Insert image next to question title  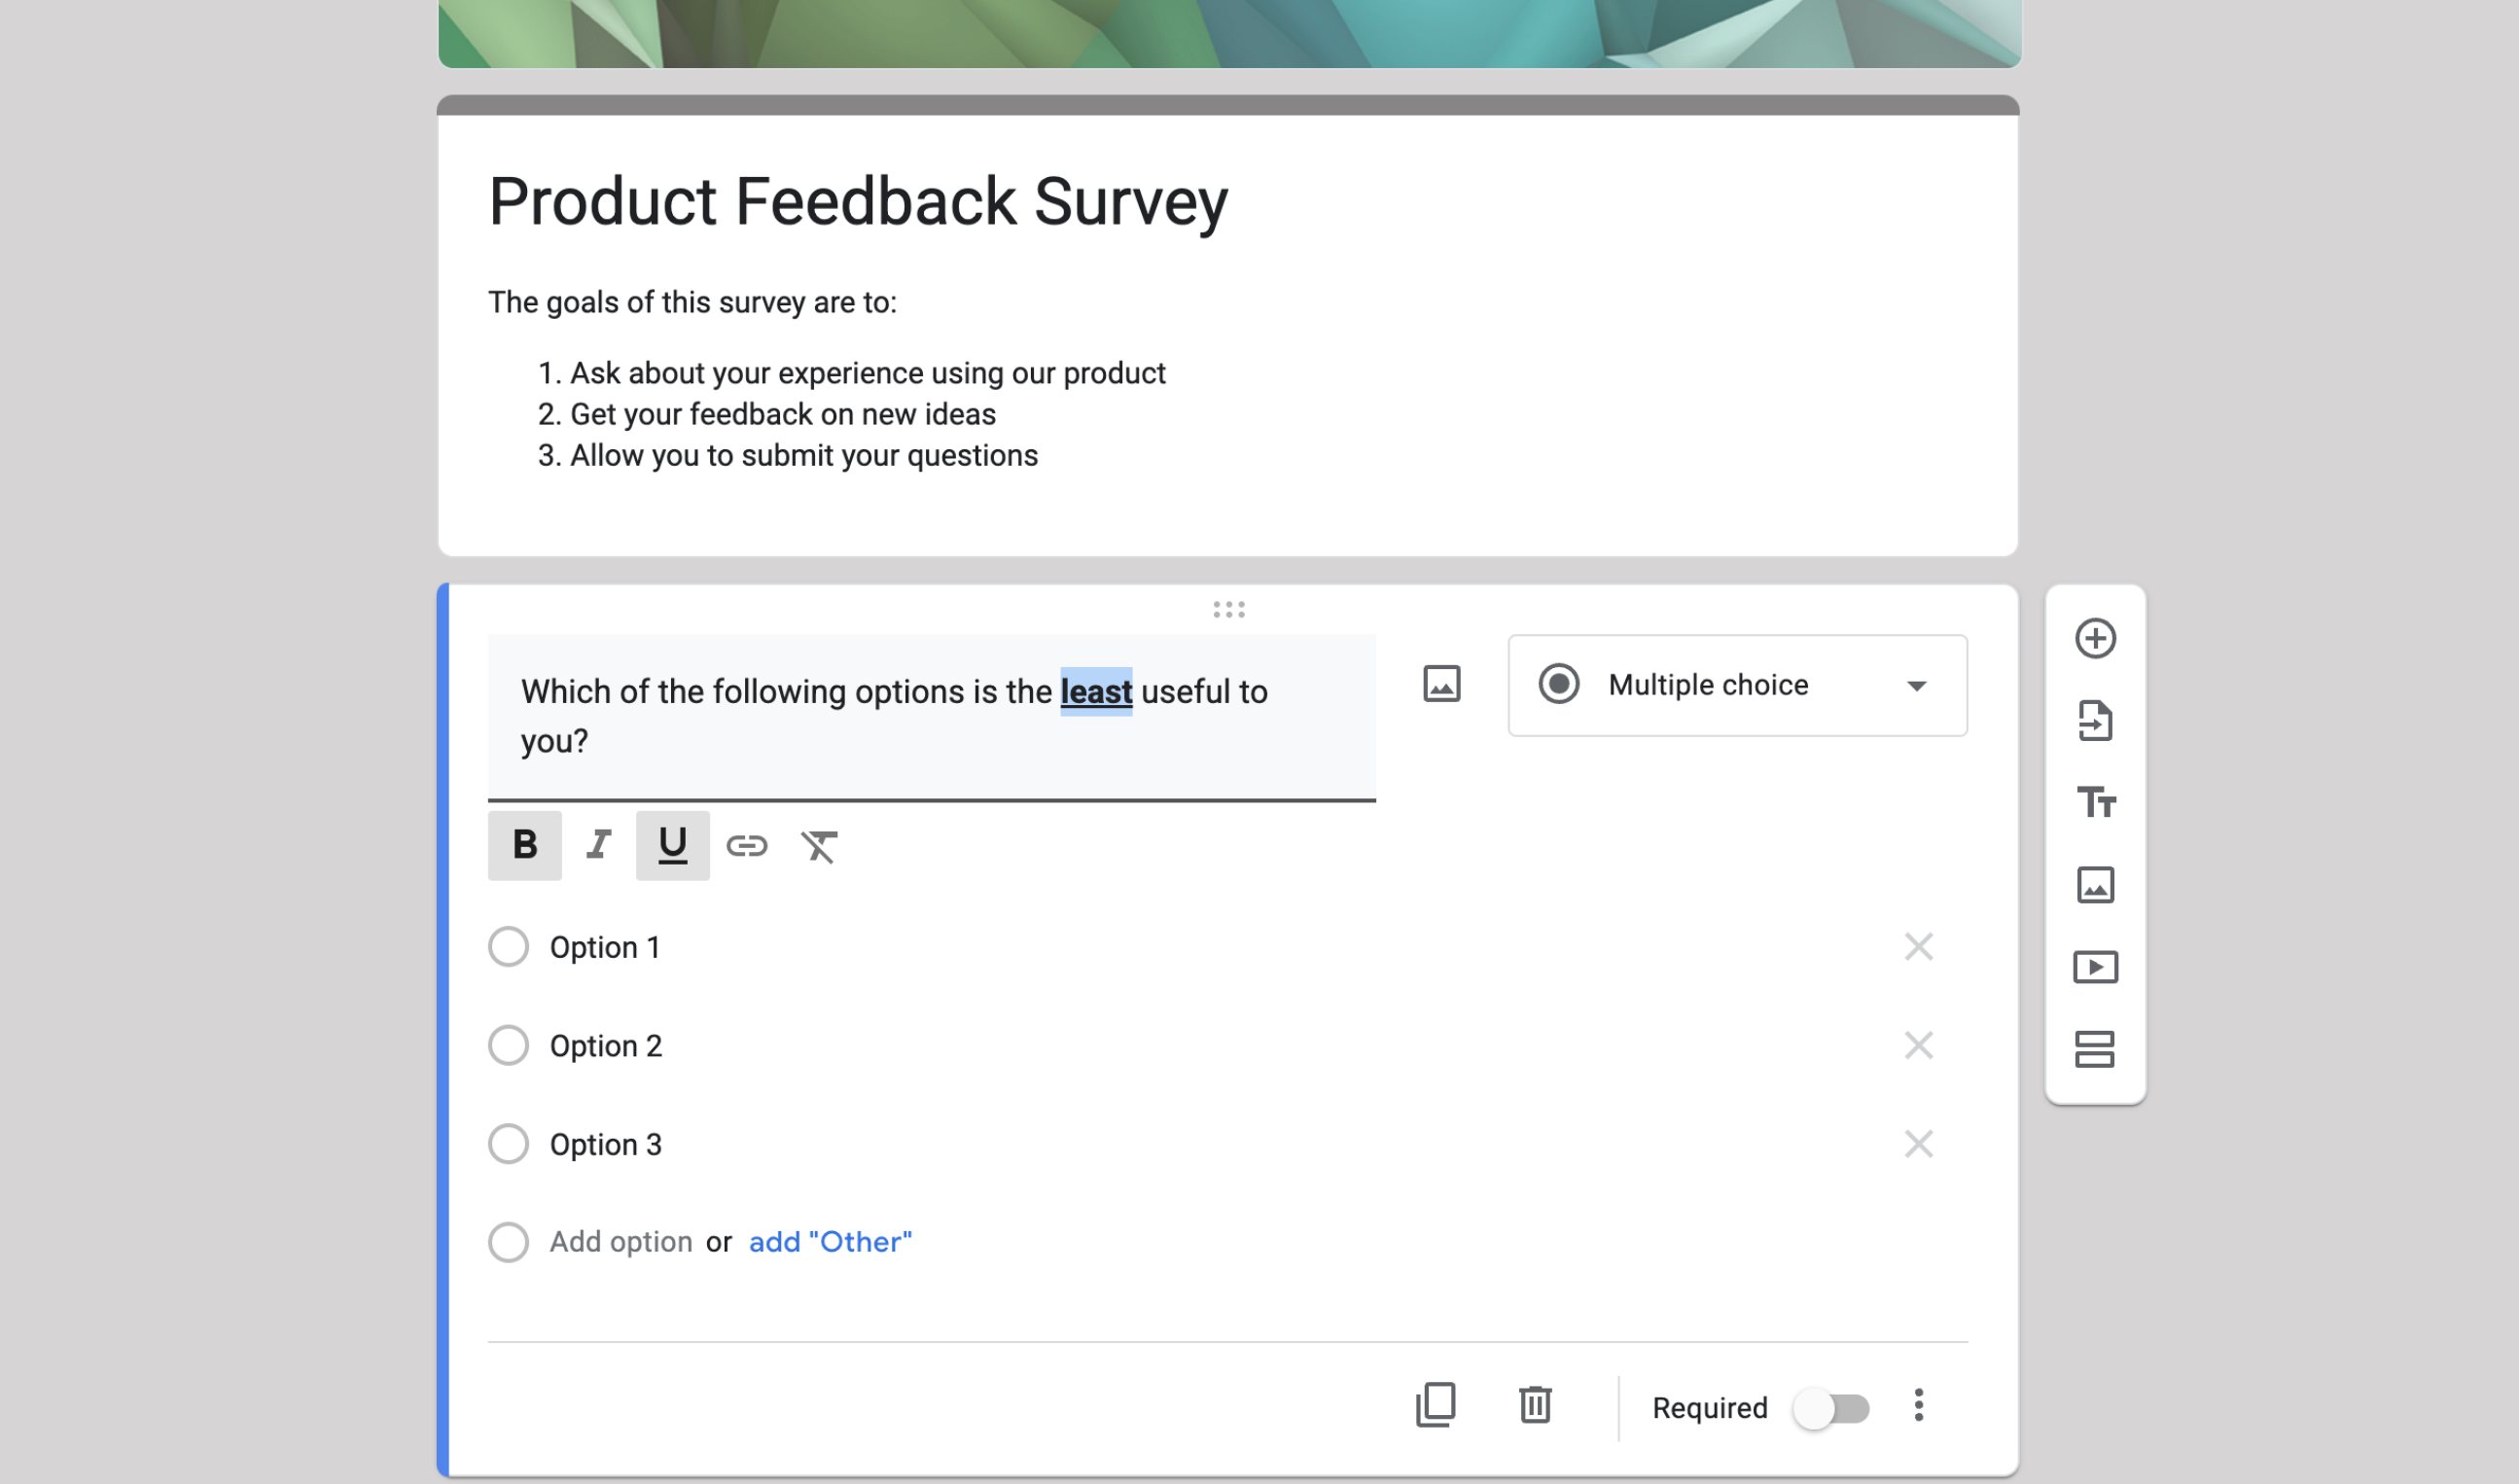coord(1441,685)
